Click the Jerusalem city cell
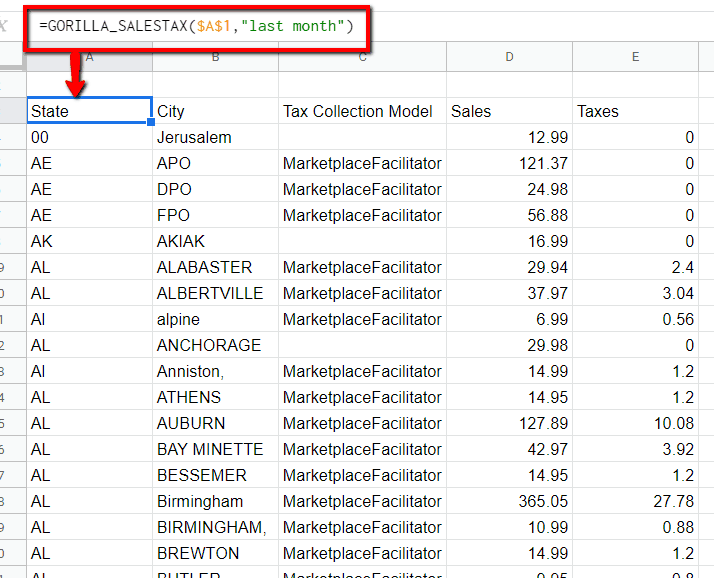The height and width of the screenshot is (578, 714). tap(215, 137)
